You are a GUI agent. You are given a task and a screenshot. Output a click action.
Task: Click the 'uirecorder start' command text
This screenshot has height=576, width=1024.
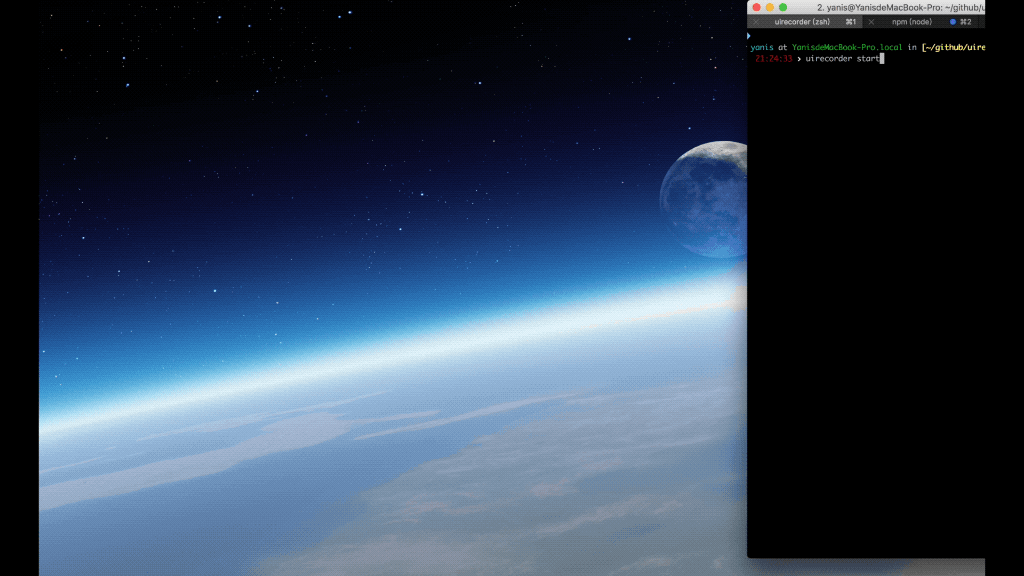tap(842, 59)
